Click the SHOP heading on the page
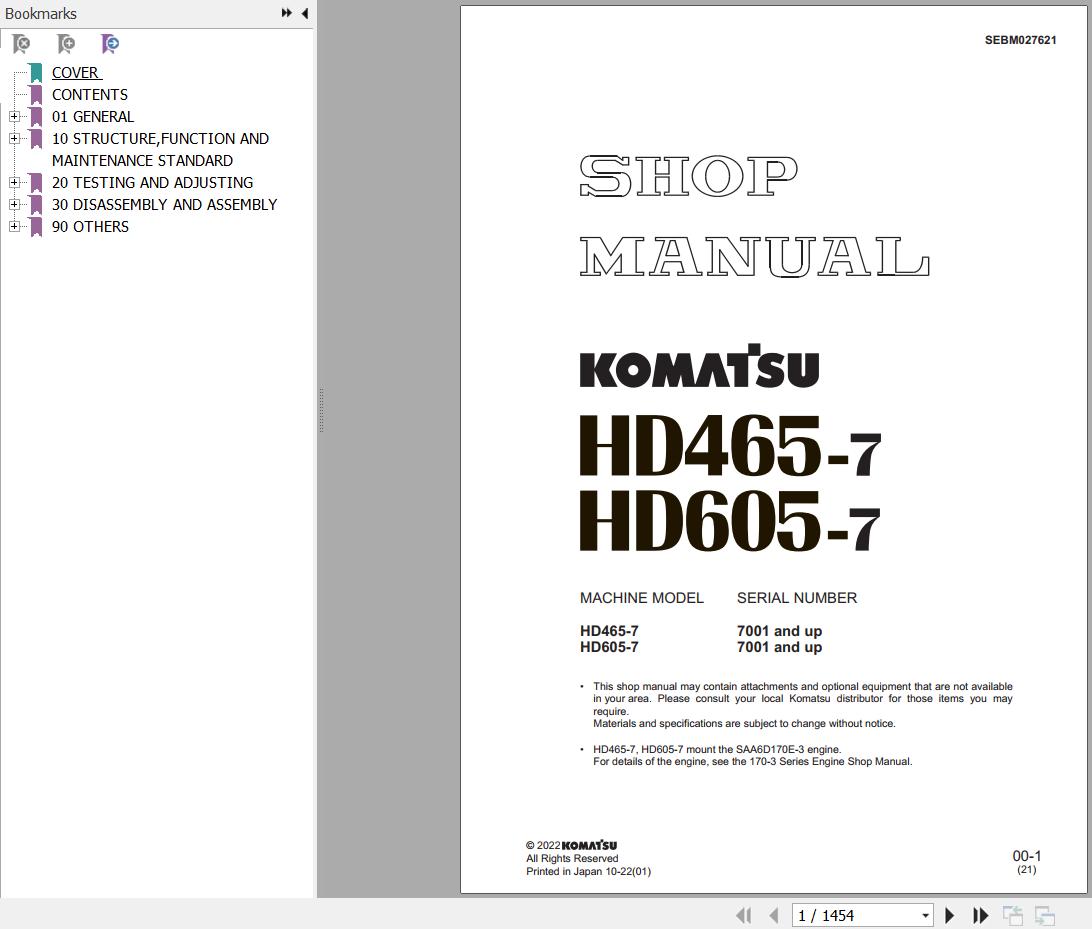 point(688,175)
